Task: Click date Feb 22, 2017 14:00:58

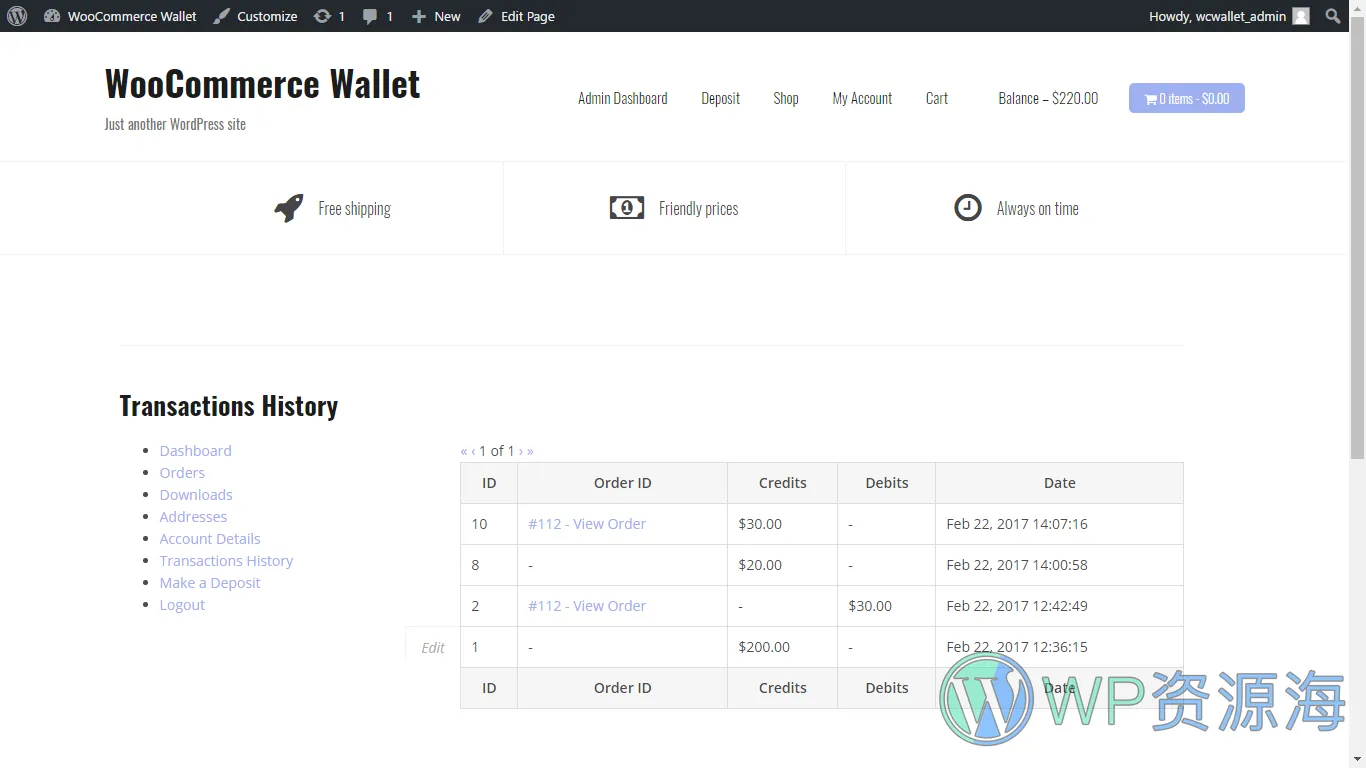Action: tap(1017, 565)
